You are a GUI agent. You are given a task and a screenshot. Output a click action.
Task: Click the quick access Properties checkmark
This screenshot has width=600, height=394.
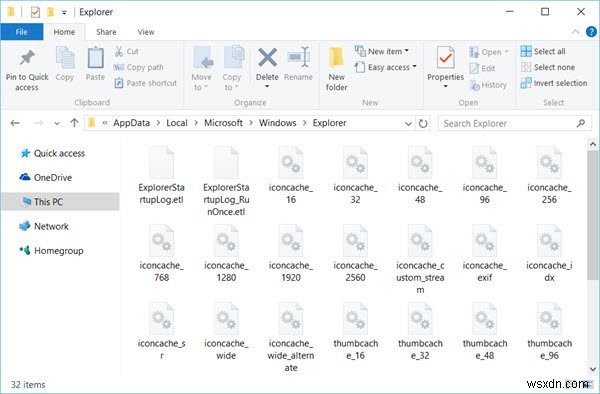[35, 12]
